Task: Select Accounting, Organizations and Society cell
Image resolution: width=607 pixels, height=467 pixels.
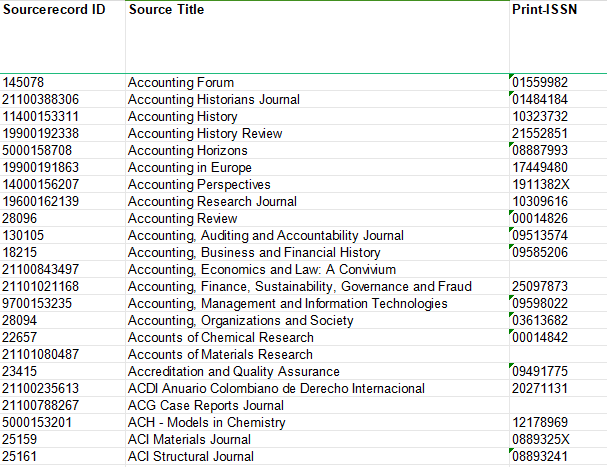Action: (240, 320)
